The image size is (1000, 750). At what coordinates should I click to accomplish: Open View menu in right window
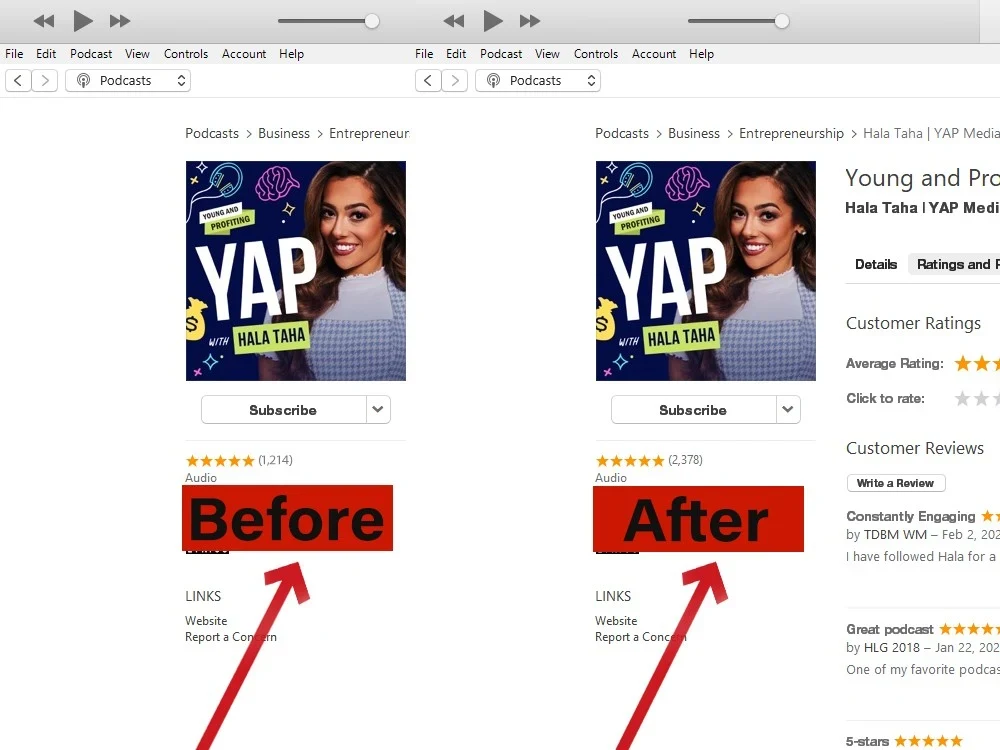[547, 54]
